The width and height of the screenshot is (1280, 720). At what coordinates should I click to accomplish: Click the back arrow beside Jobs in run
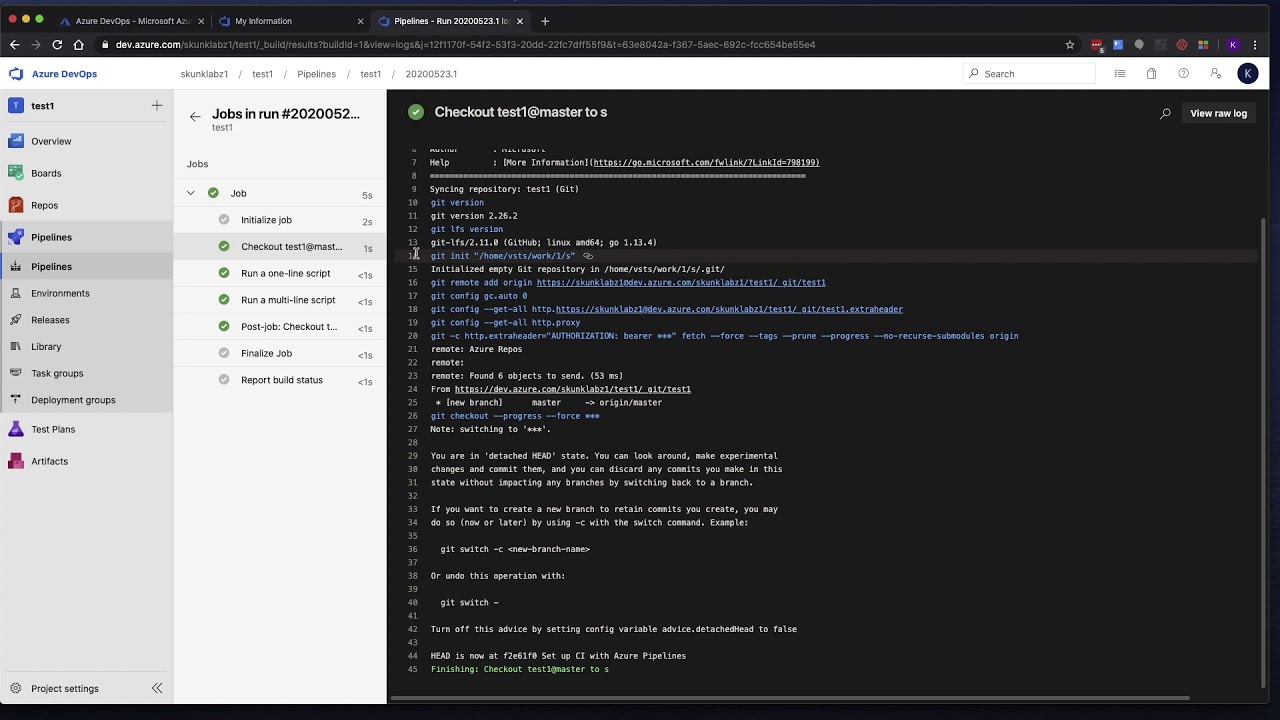(x=195, y=117)
